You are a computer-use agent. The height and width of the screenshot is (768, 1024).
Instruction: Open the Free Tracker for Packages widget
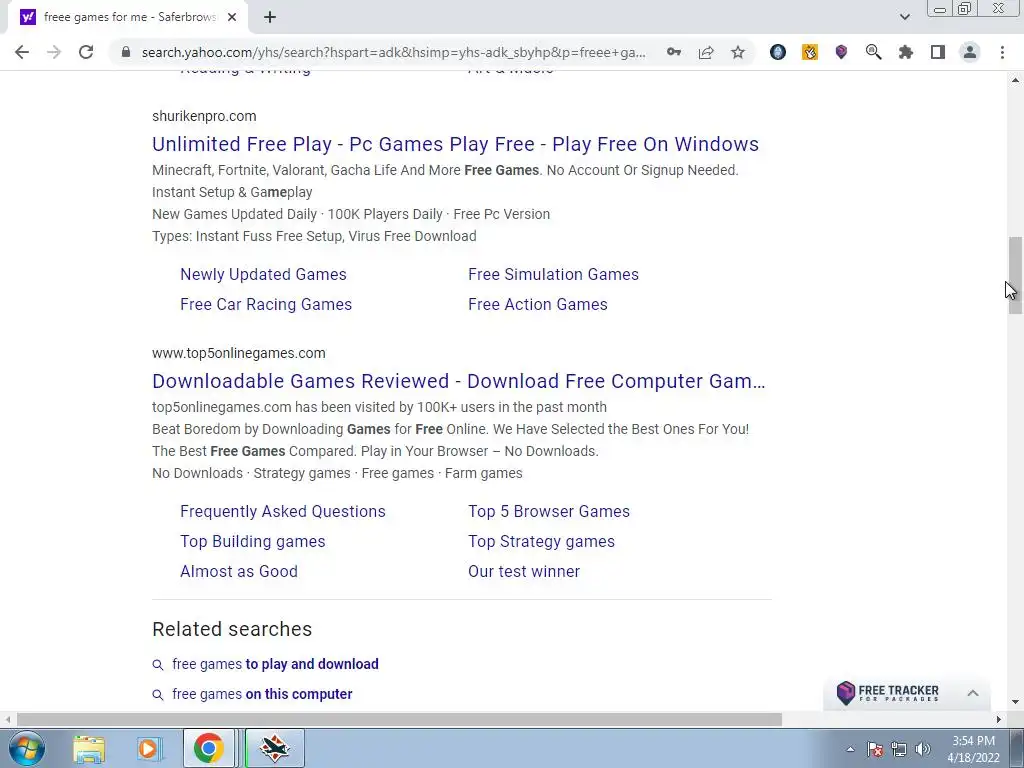click(888, 693)
